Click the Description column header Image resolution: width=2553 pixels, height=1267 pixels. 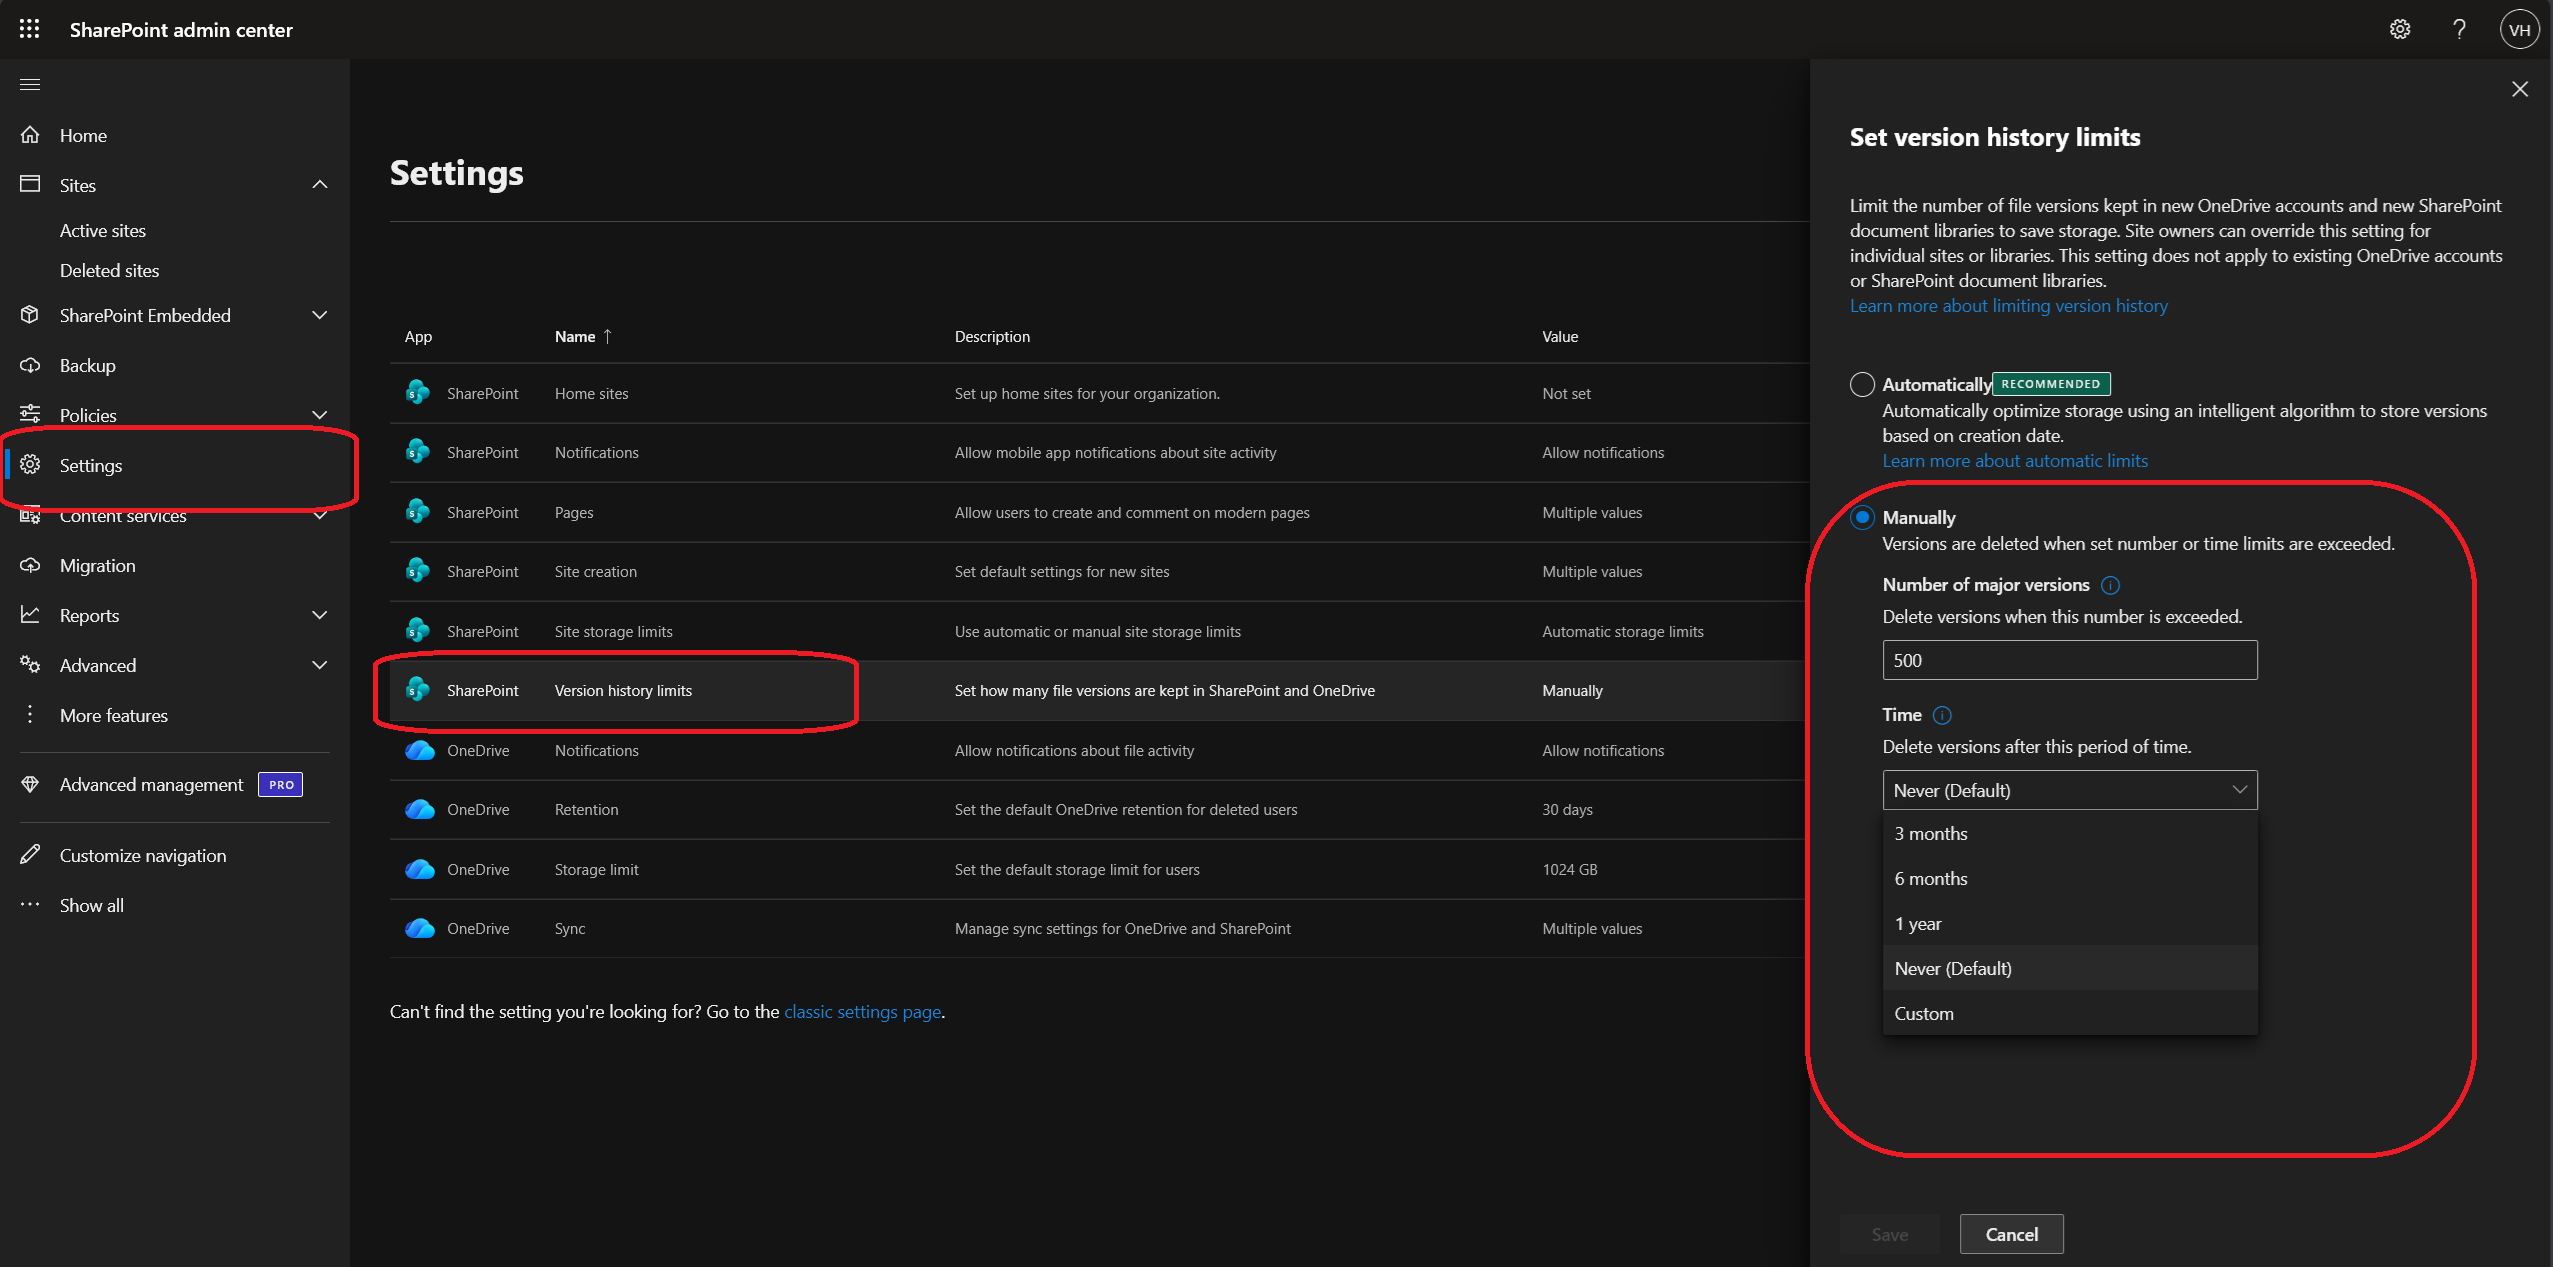coord(991,336)
